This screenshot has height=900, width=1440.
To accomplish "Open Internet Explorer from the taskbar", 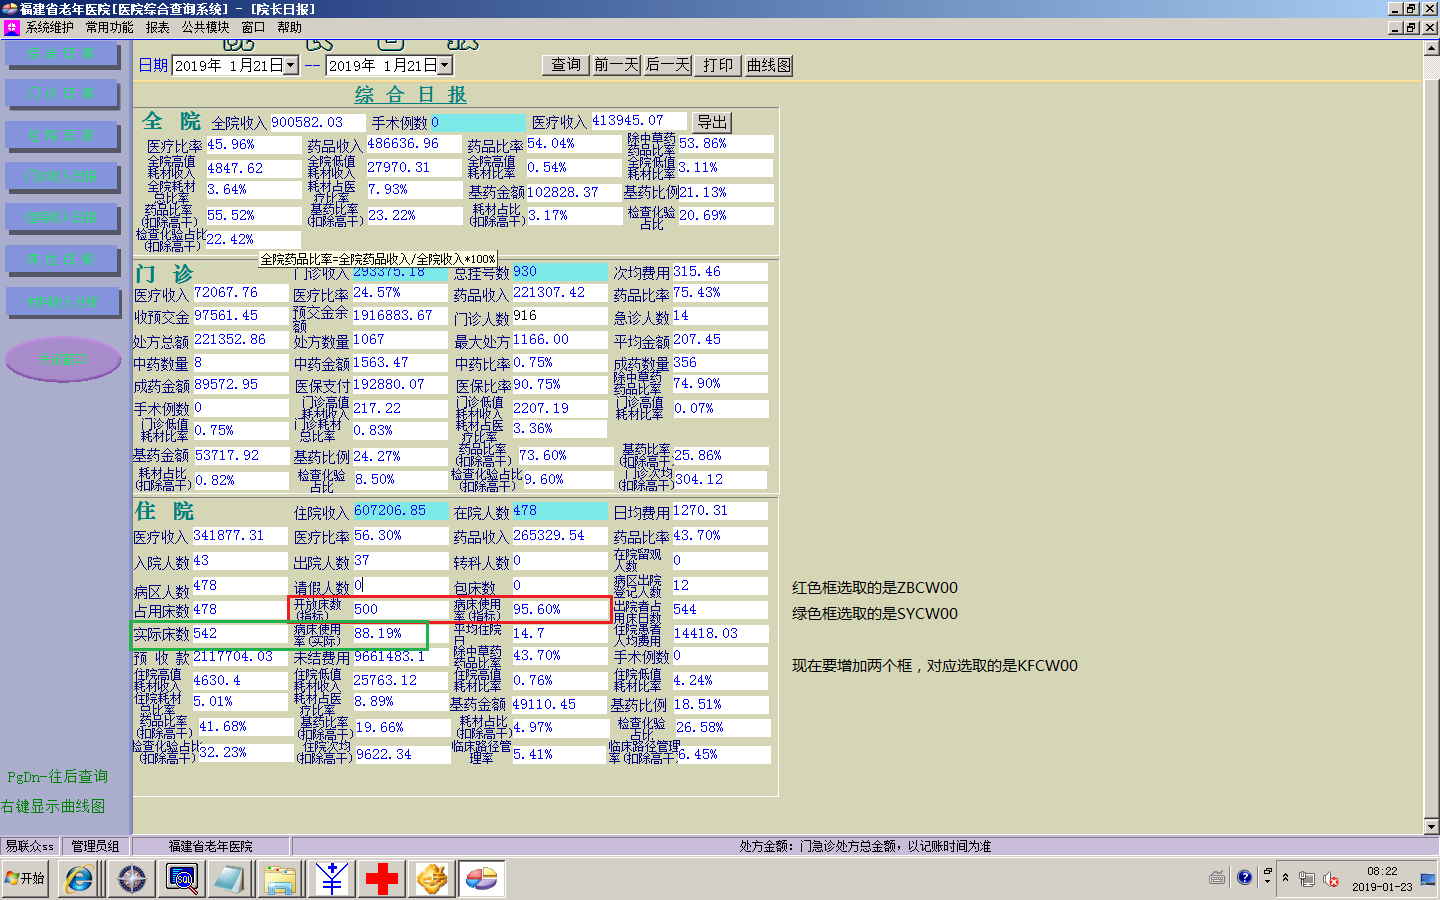I will [x=79, y=879].
